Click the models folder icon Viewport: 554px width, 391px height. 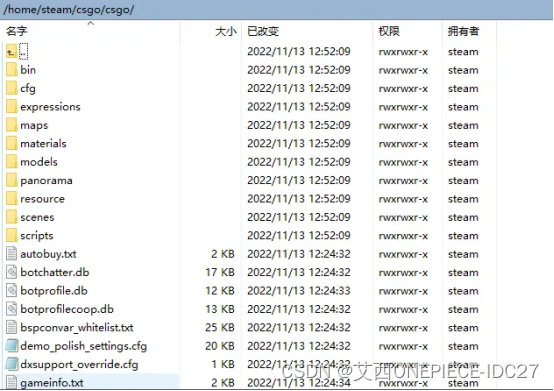pos(11,162)
